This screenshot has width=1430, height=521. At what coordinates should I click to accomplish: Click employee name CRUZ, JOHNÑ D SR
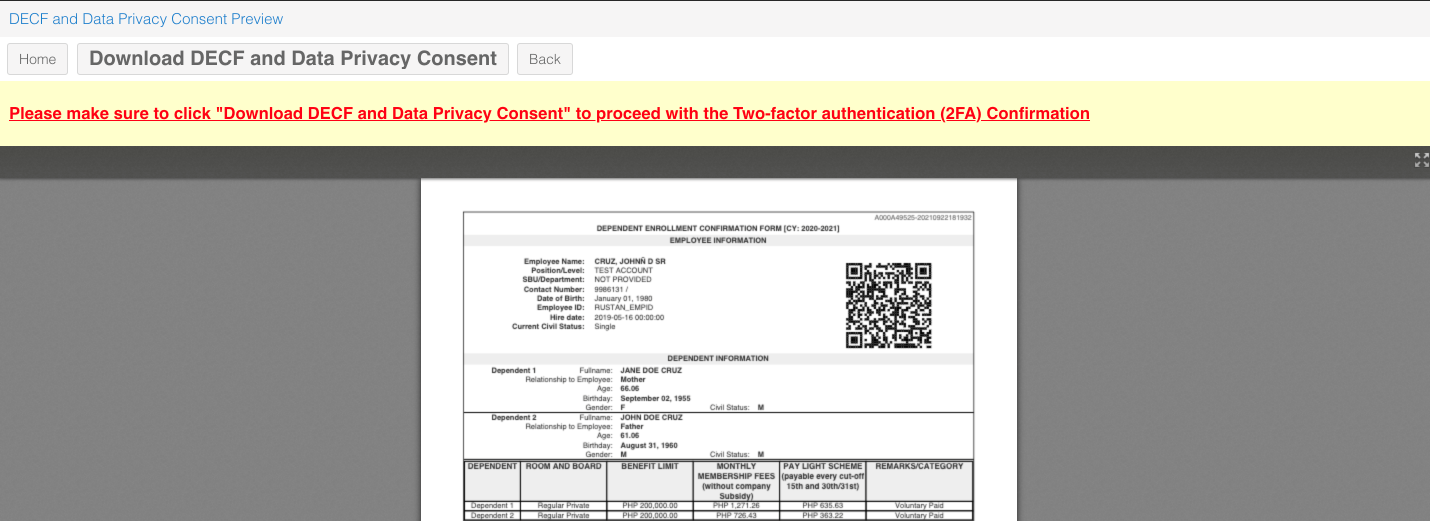[630, 261]
